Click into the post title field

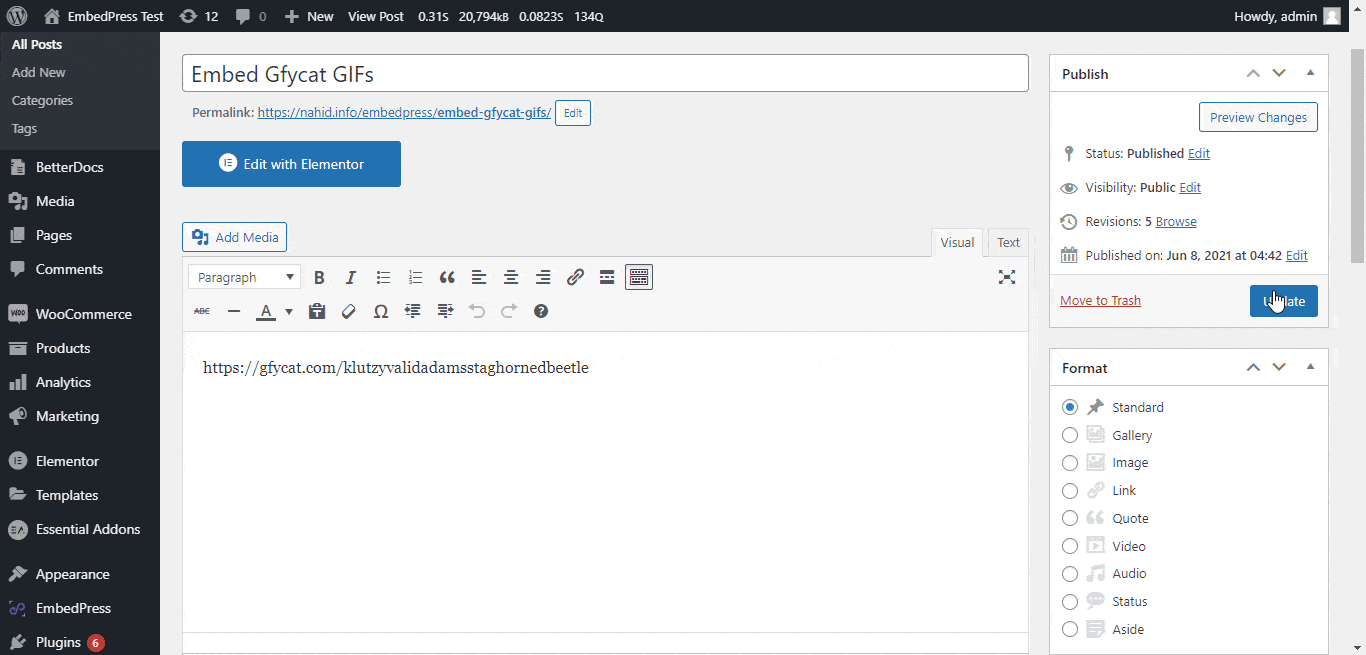(x=605, y=74)
